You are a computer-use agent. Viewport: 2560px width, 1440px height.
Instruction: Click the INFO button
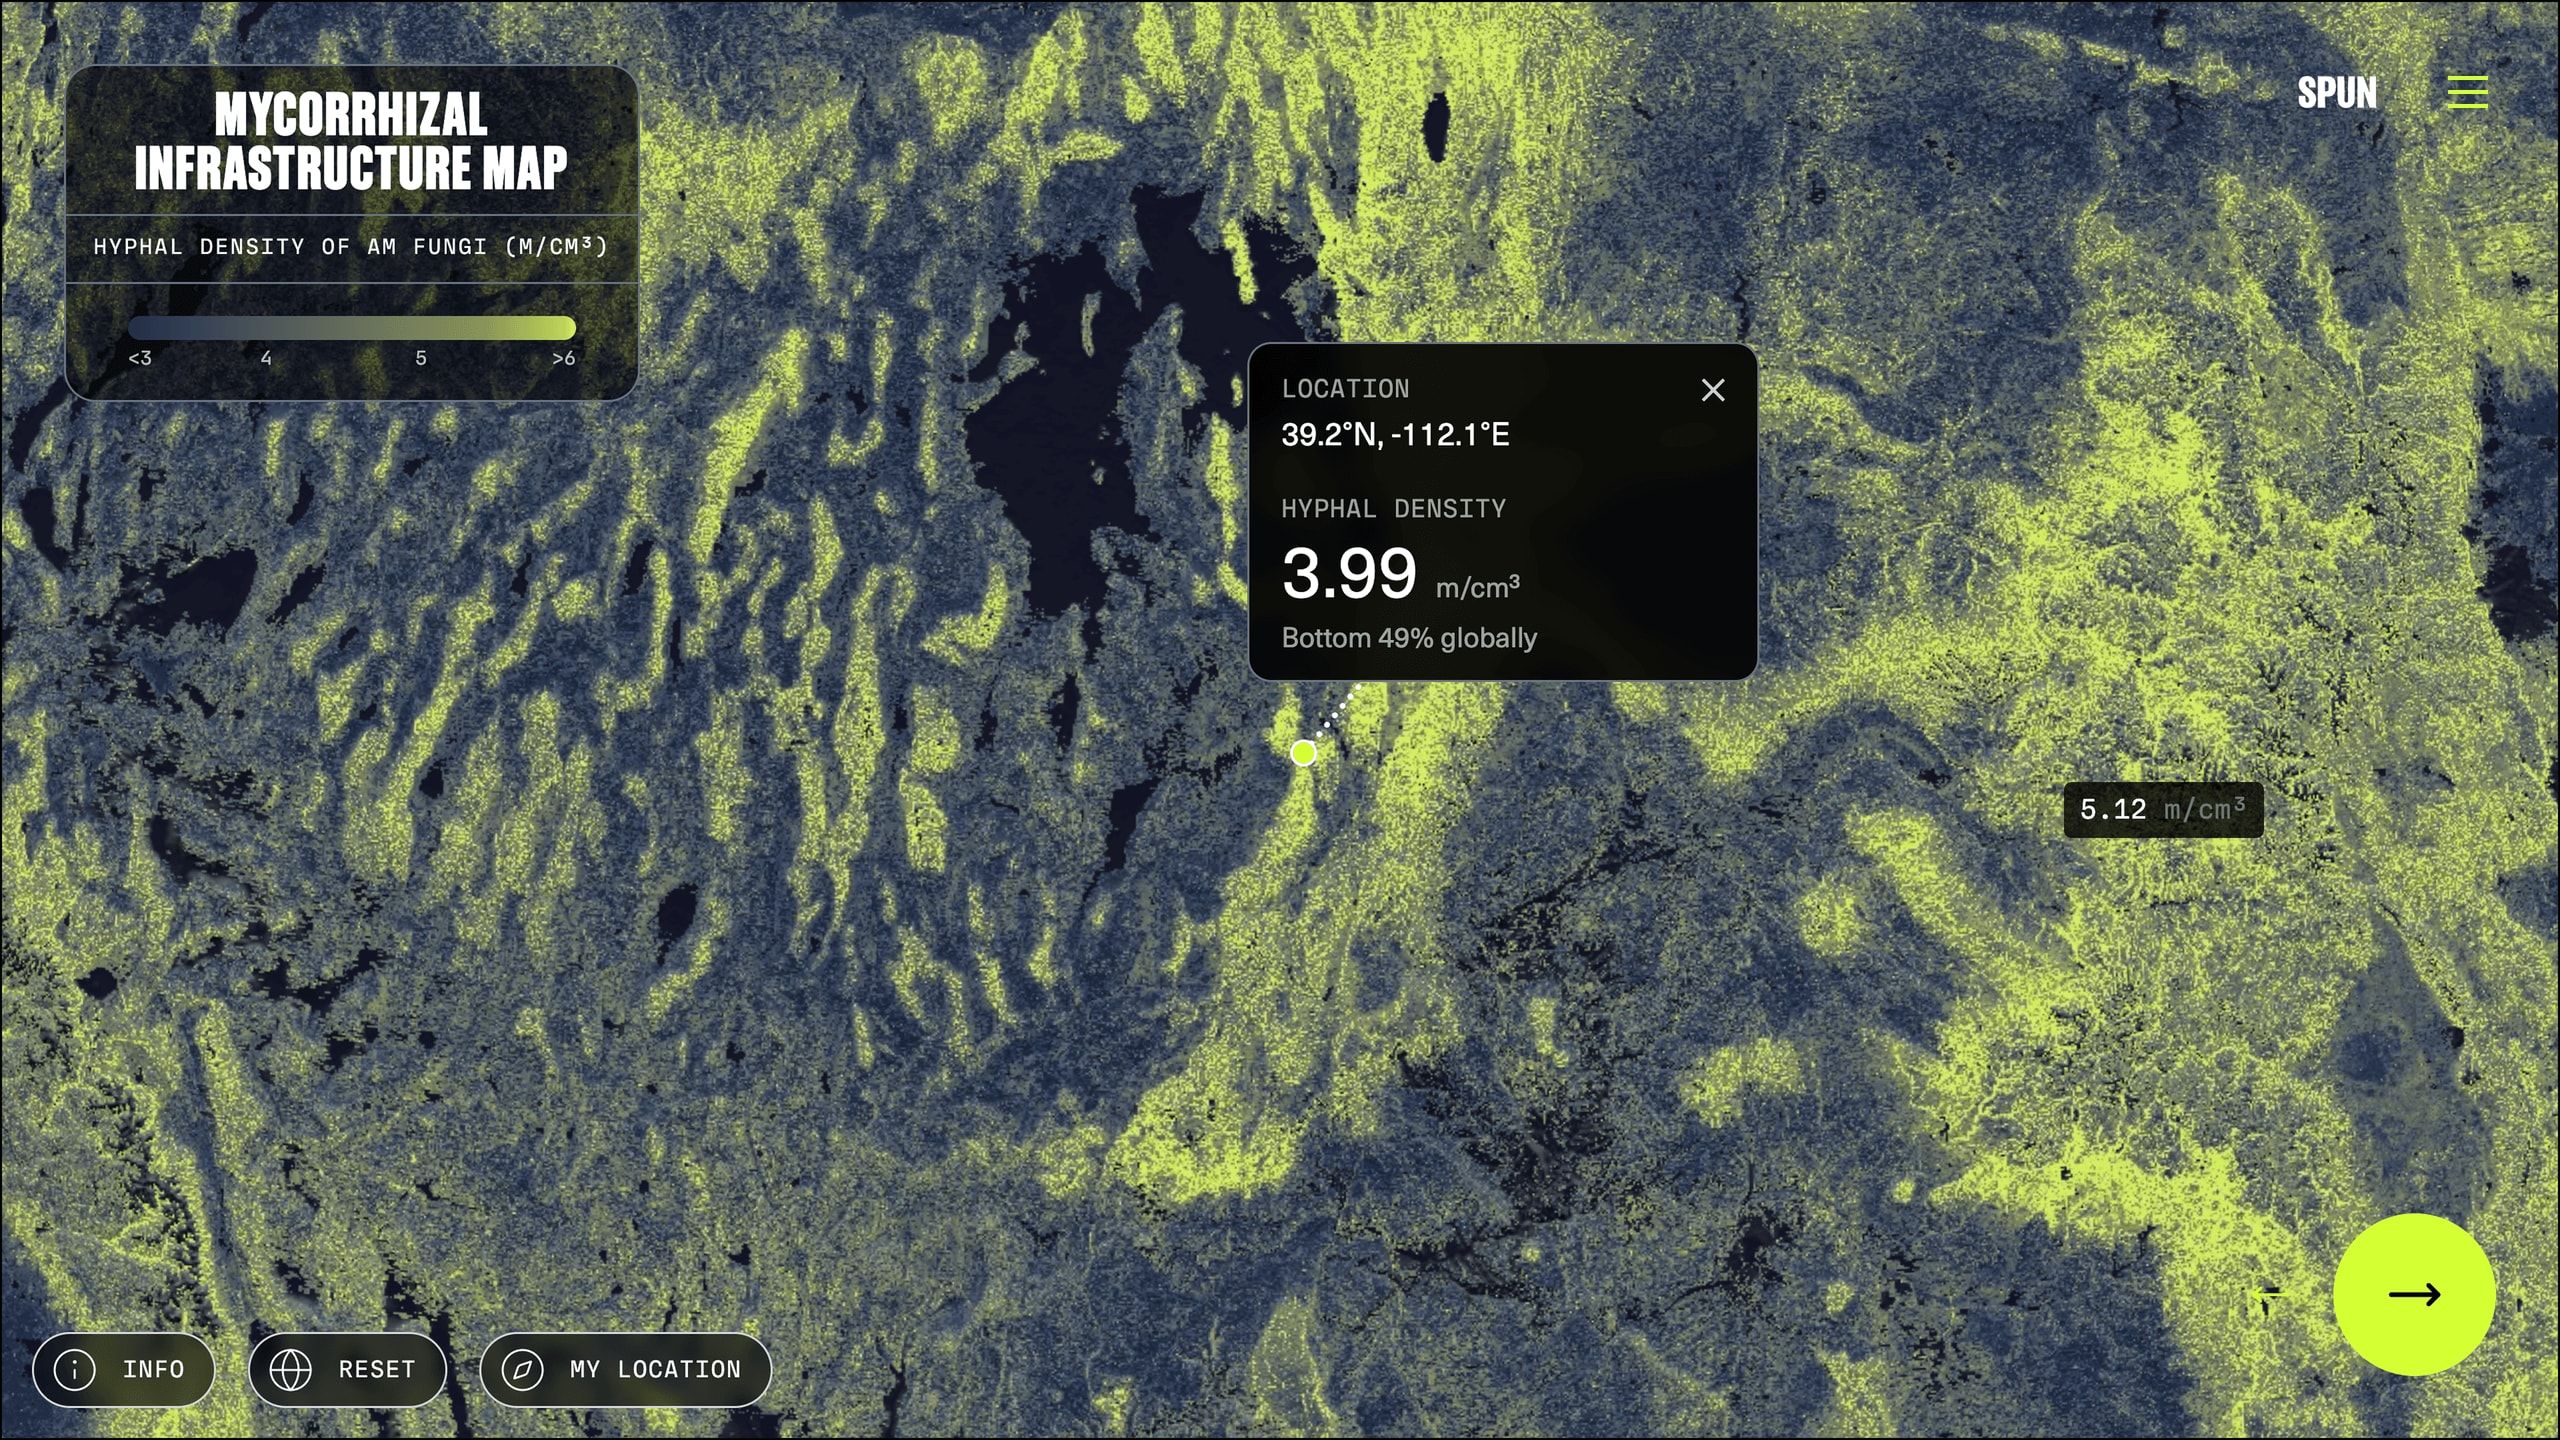click(124, 1369)
